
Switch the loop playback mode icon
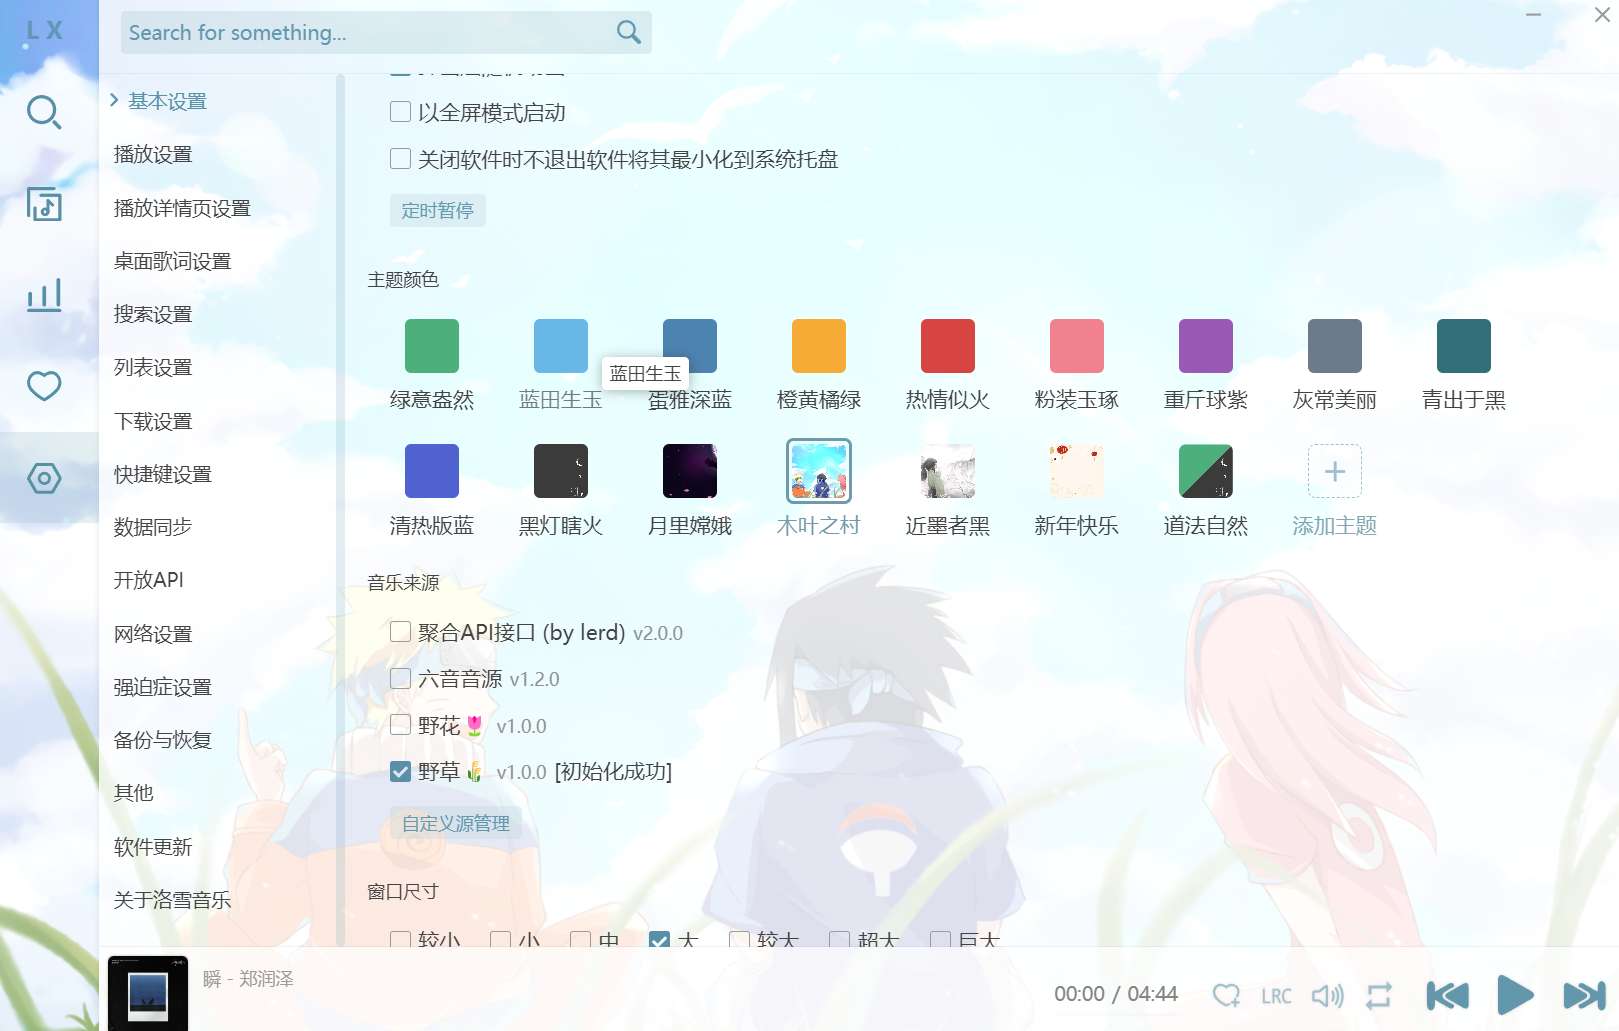click(1379, 995)
